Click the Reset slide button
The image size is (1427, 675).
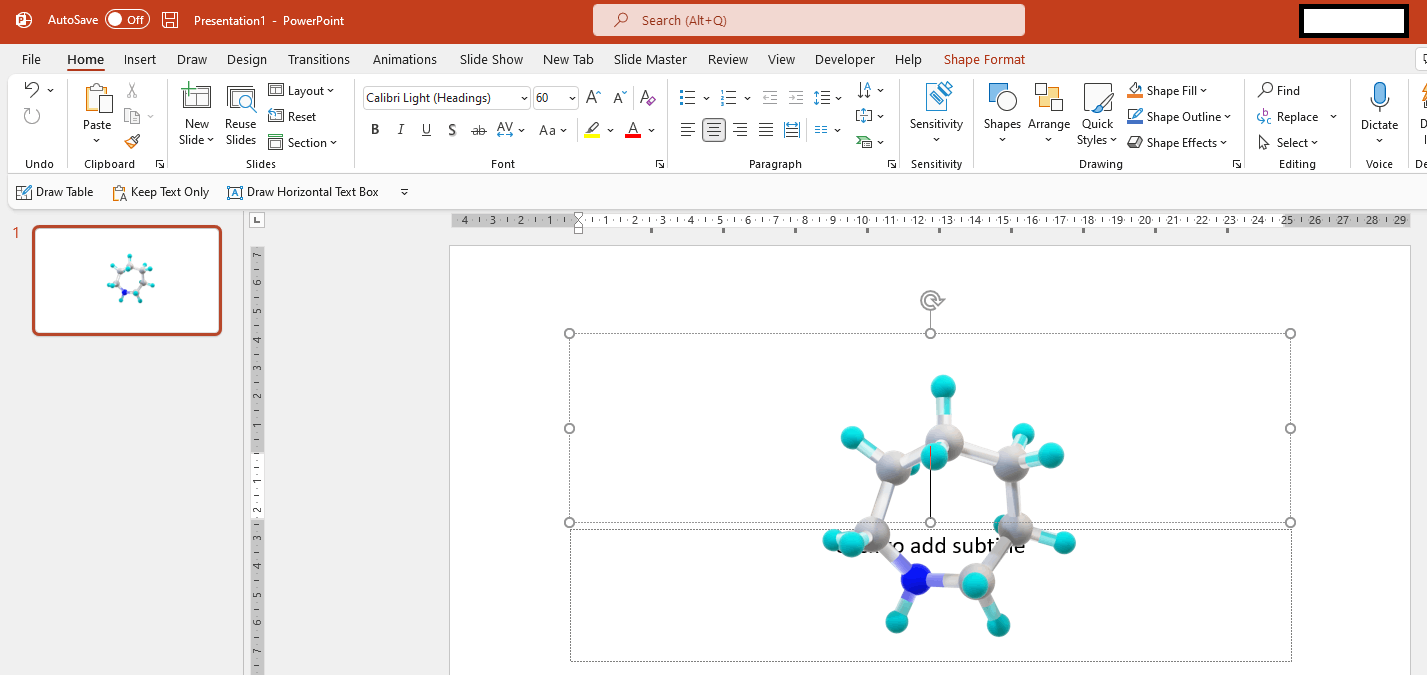[292, 117]
